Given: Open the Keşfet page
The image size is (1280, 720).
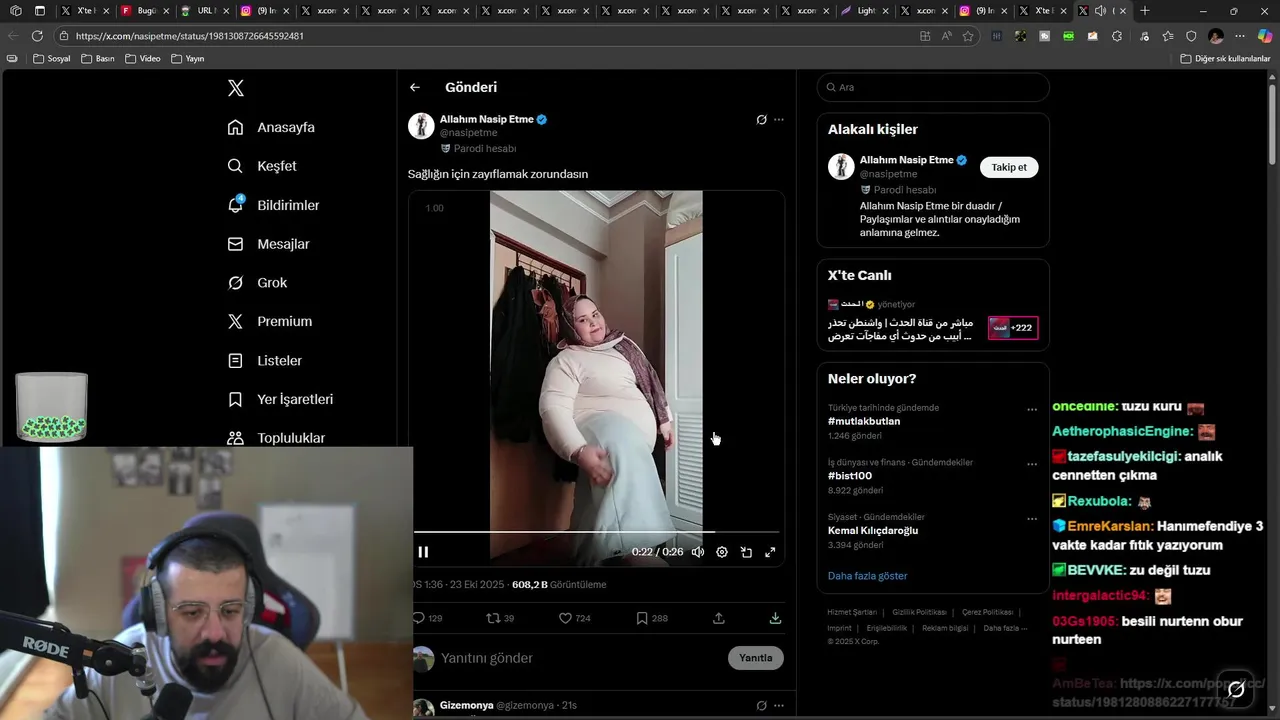Looking at the screenshot, I should click(x=262, y=166).
